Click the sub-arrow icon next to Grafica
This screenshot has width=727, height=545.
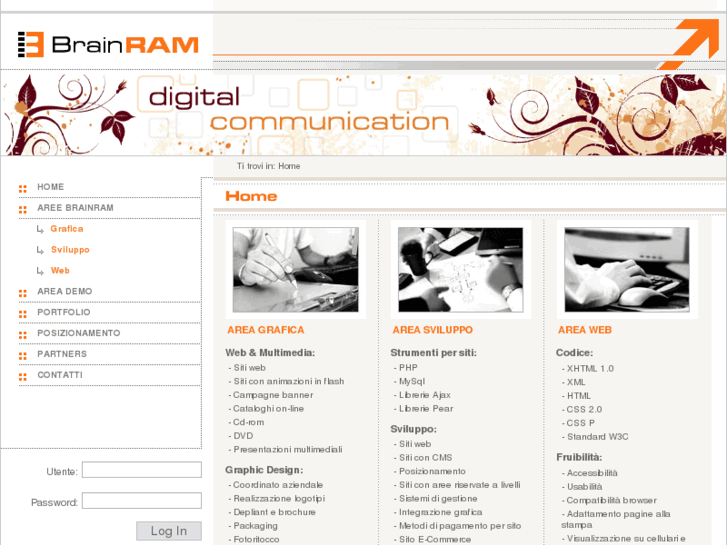point(40,229)
